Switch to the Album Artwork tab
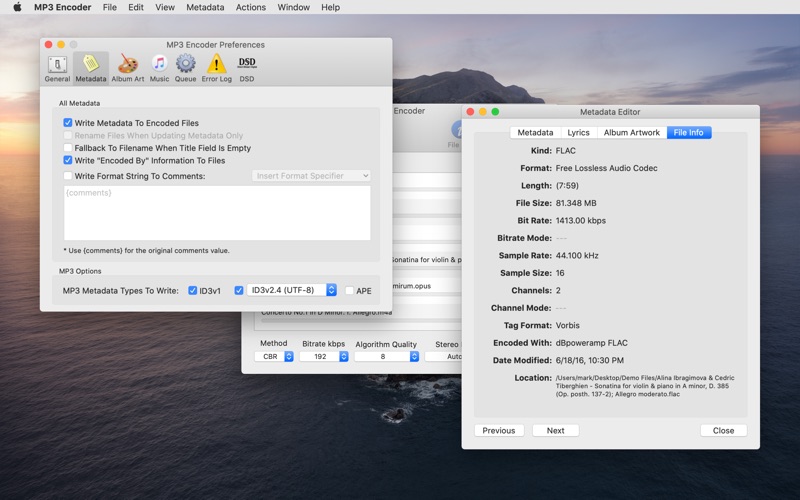This screenshot has width=800, height=500. [x=632, y=132]
